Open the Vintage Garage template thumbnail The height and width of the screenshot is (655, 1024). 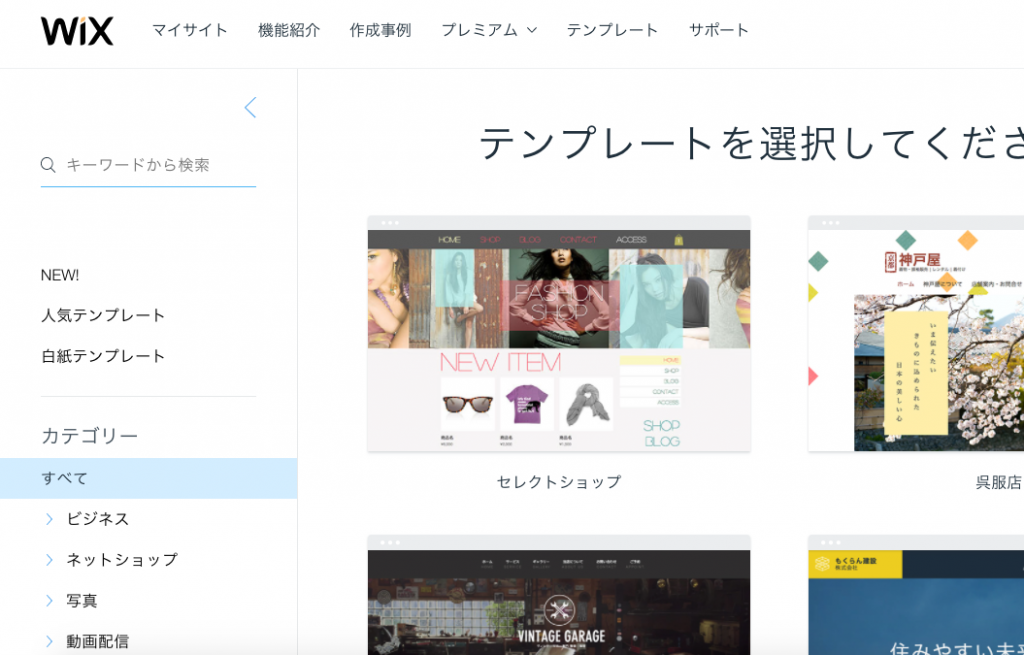click(x=559, y=595)
